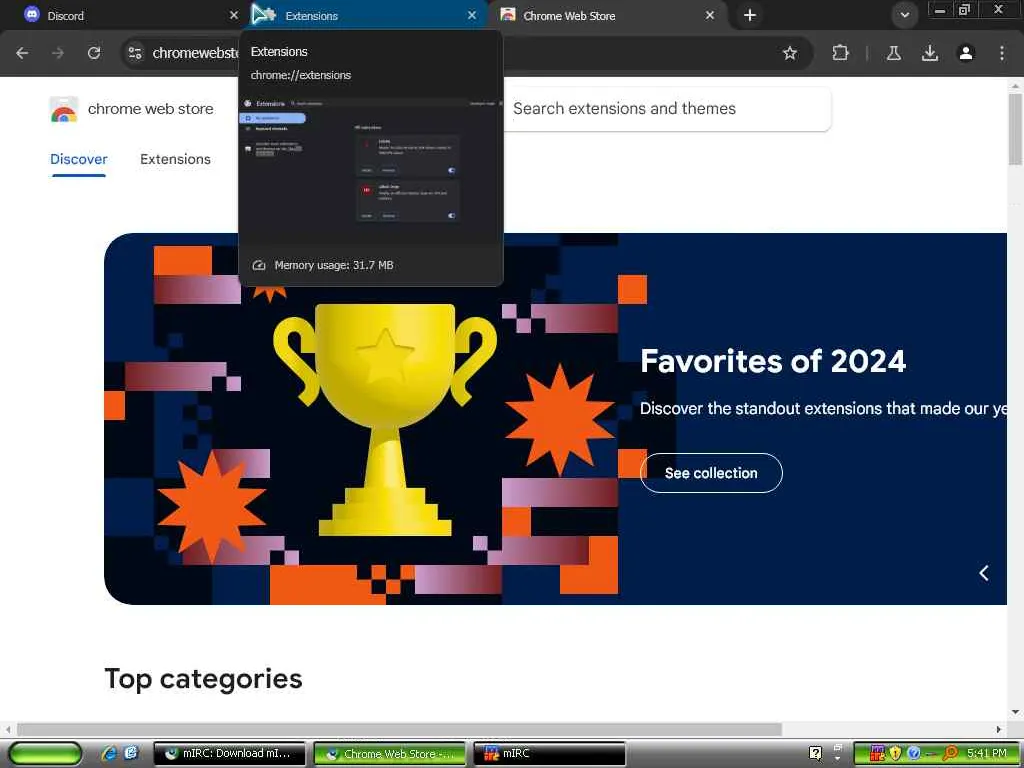Click the security shield tray icon
Viewport: 1024px width, 768px height.
(x=895, y=753)
